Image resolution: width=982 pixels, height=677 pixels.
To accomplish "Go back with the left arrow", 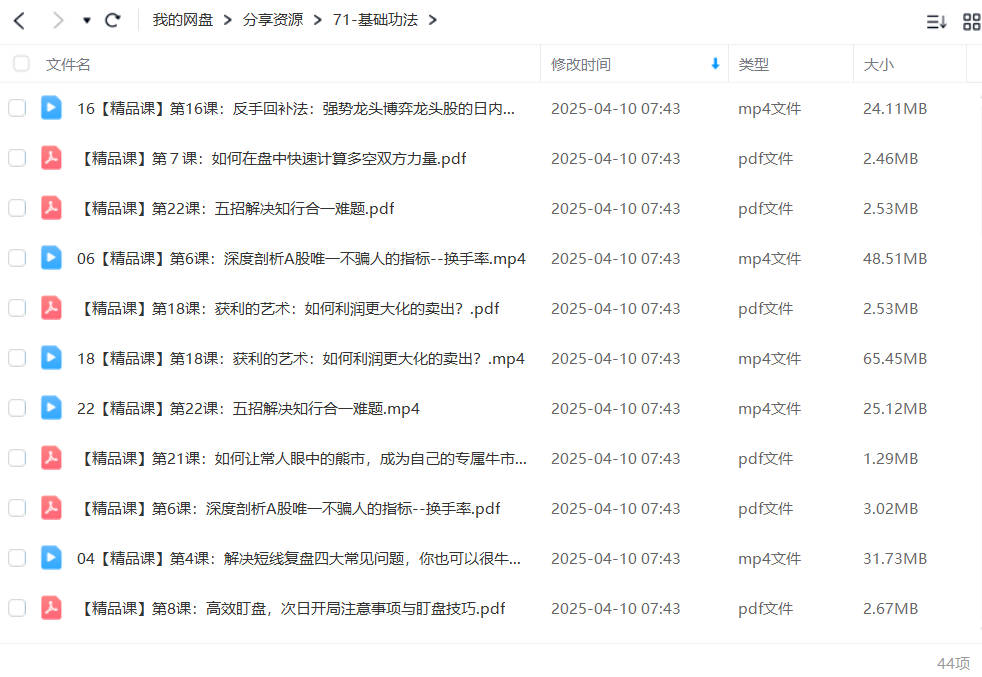I will point(19,21).
